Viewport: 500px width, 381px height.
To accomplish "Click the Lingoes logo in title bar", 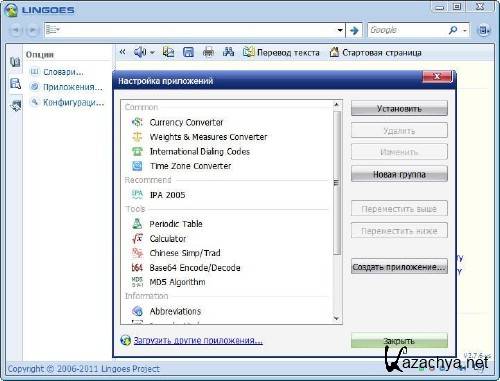I will 11,10.
